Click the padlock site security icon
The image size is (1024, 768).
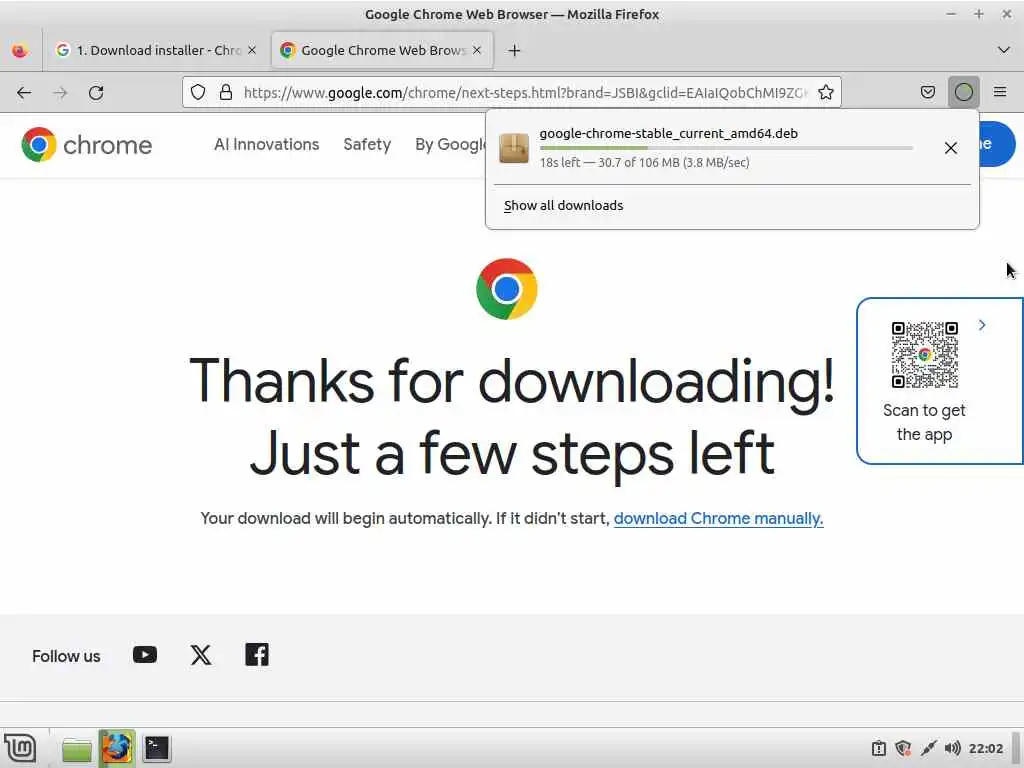[226, 93]
